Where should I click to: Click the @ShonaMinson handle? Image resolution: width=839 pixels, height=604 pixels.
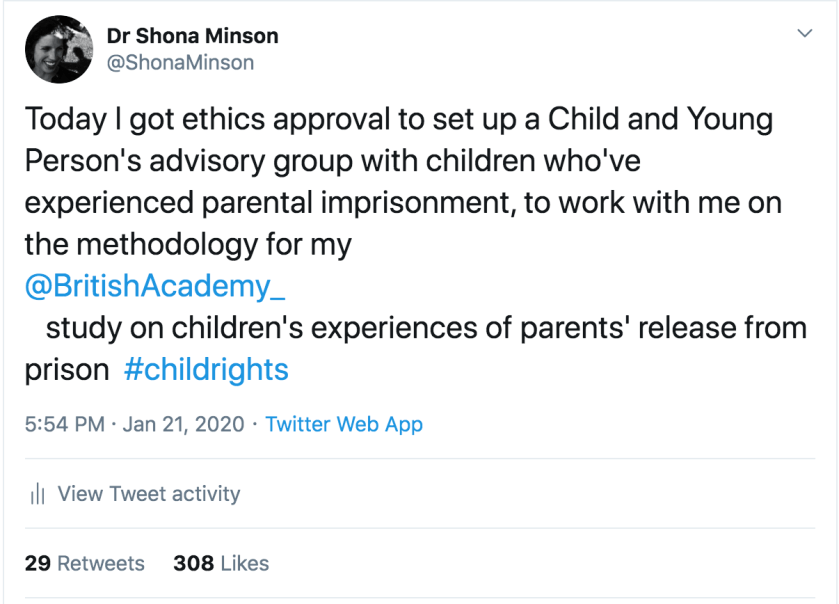coord(180,63)
